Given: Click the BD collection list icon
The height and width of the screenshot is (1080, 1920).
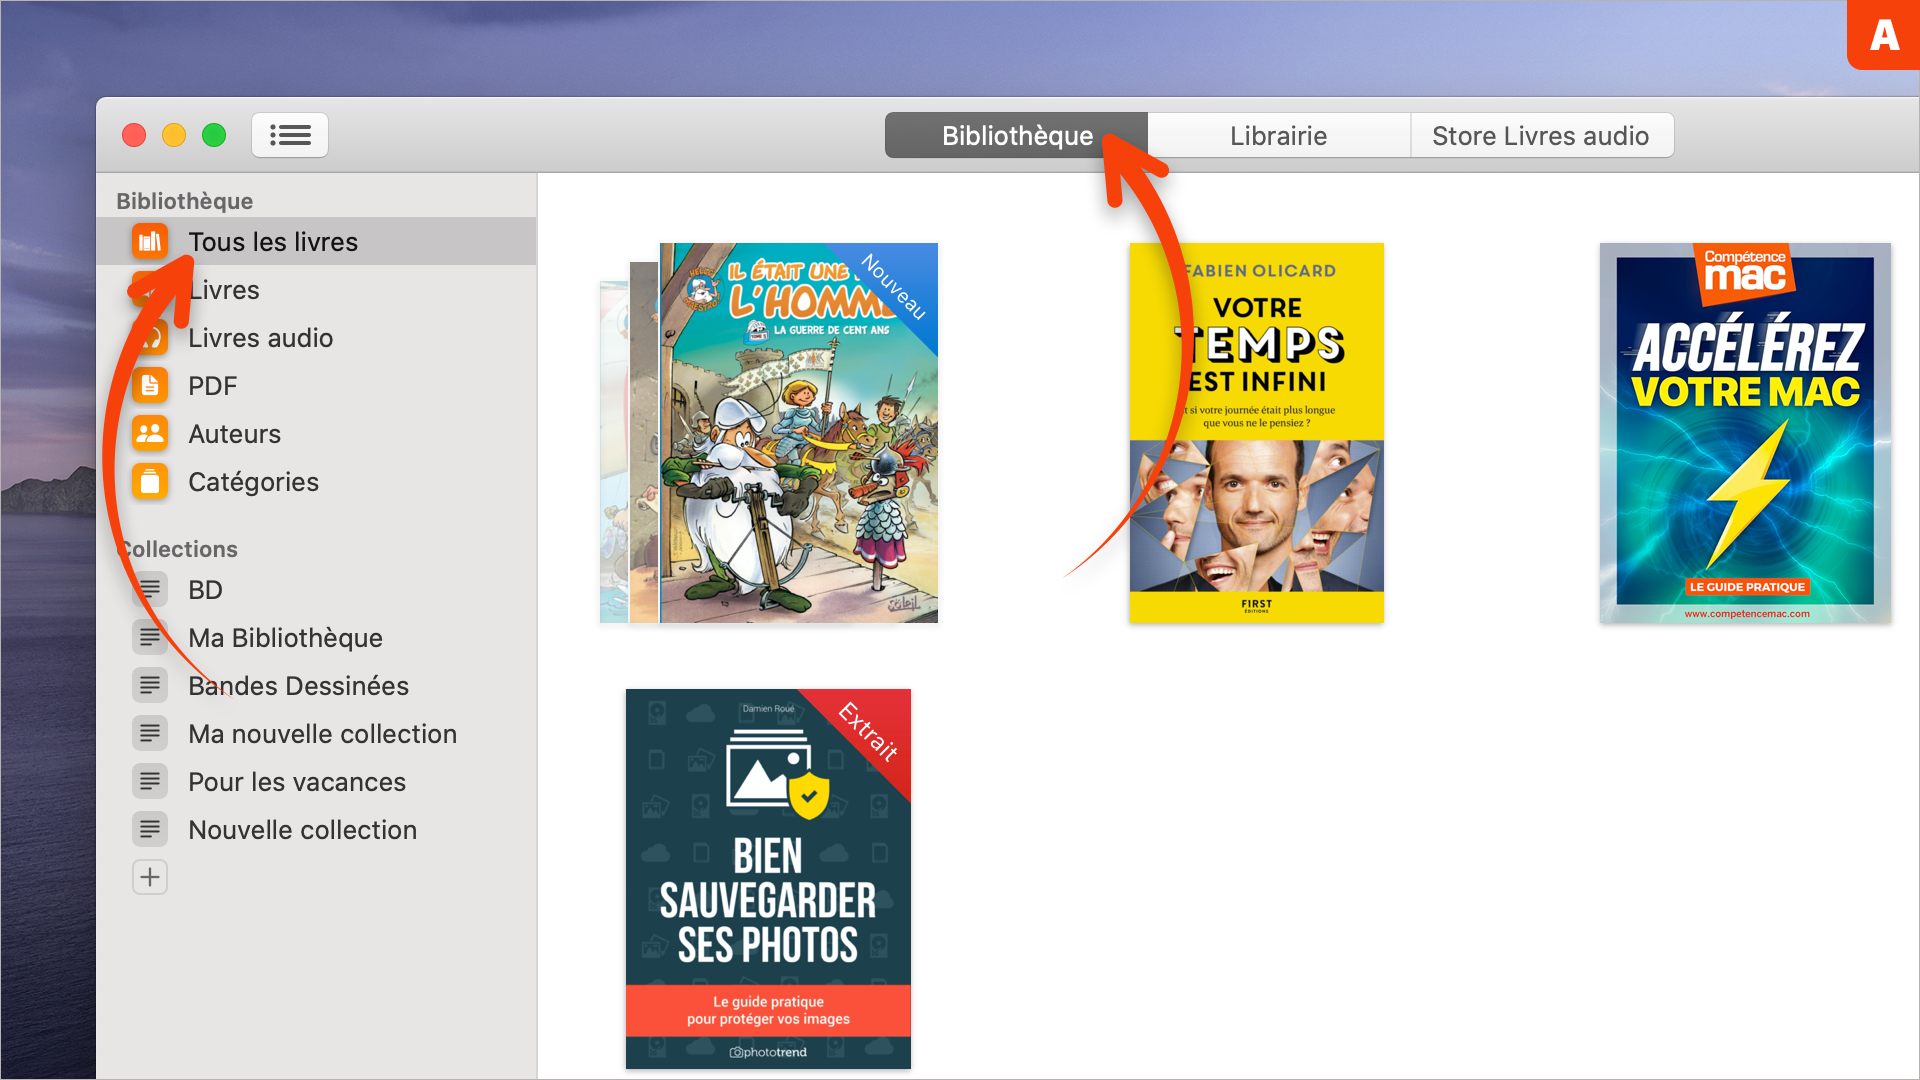Looking at the screenshot, I should point(150,589).
